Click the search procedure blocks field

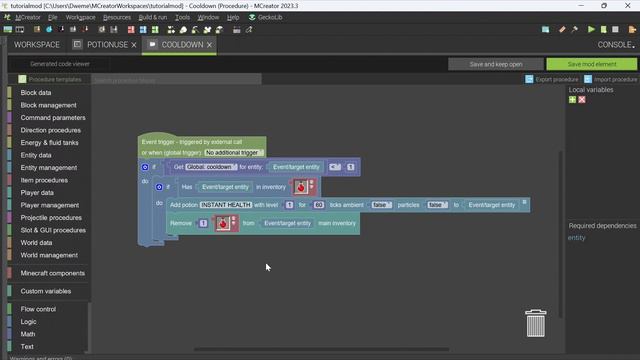176,80
